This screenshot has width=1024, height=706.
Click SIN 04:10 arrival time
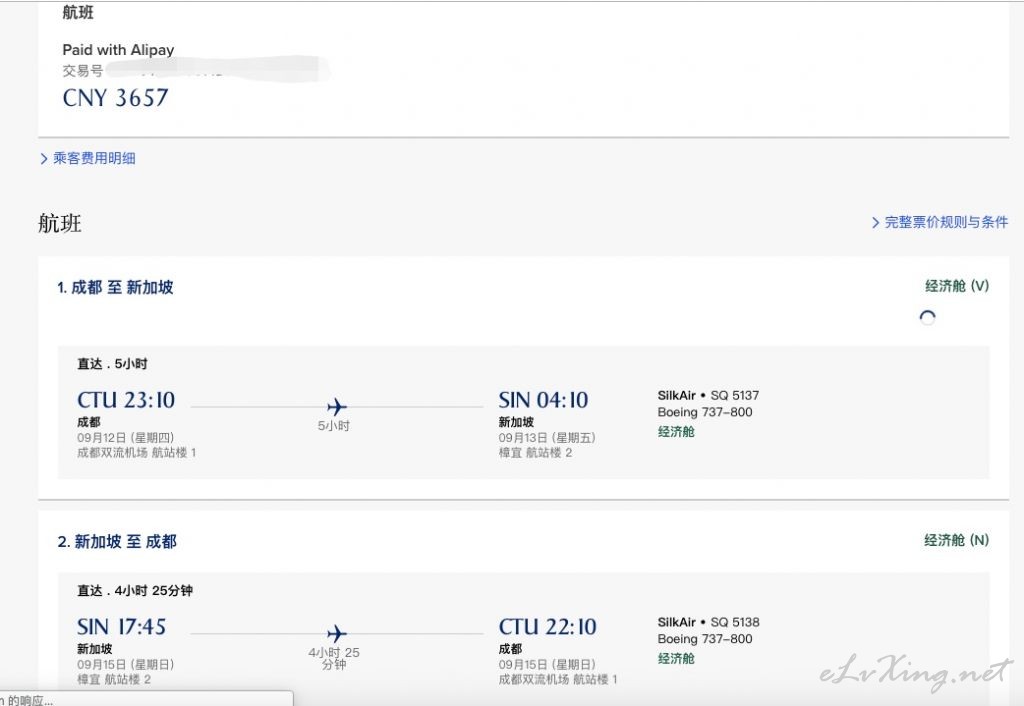[x=543, y=400]
